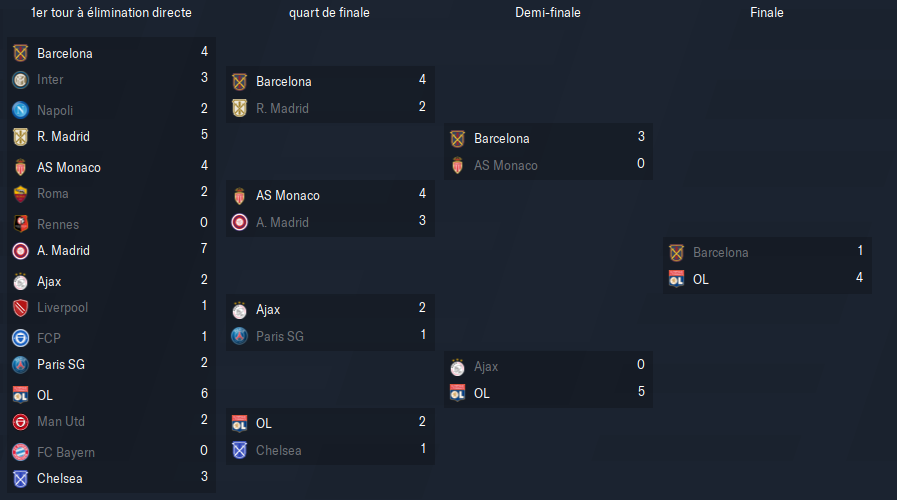897x500 pixels.
Task: Select the Finale column header
Action: [x=767, y=13]
